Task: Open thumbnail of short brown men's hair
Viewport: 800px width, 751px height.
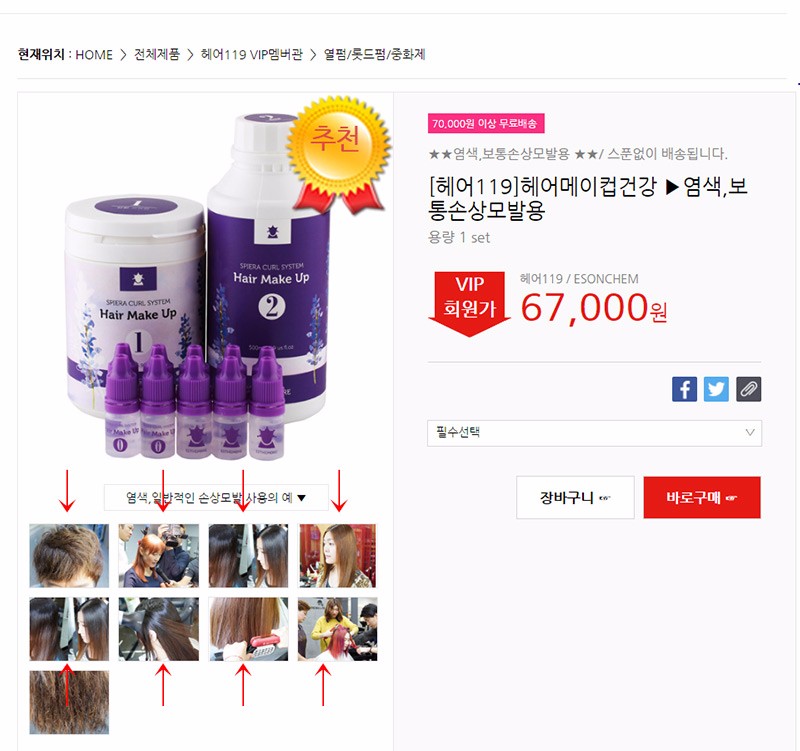Action: [69, 556]
